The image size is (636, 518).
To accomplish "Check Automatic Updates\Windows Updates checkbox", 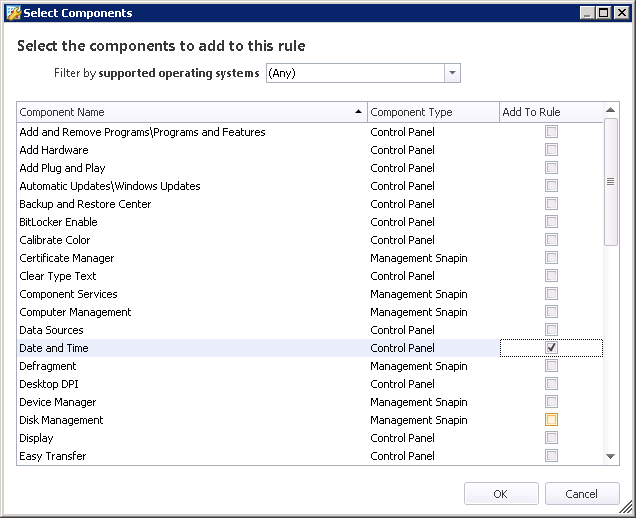I will point(551,186).
